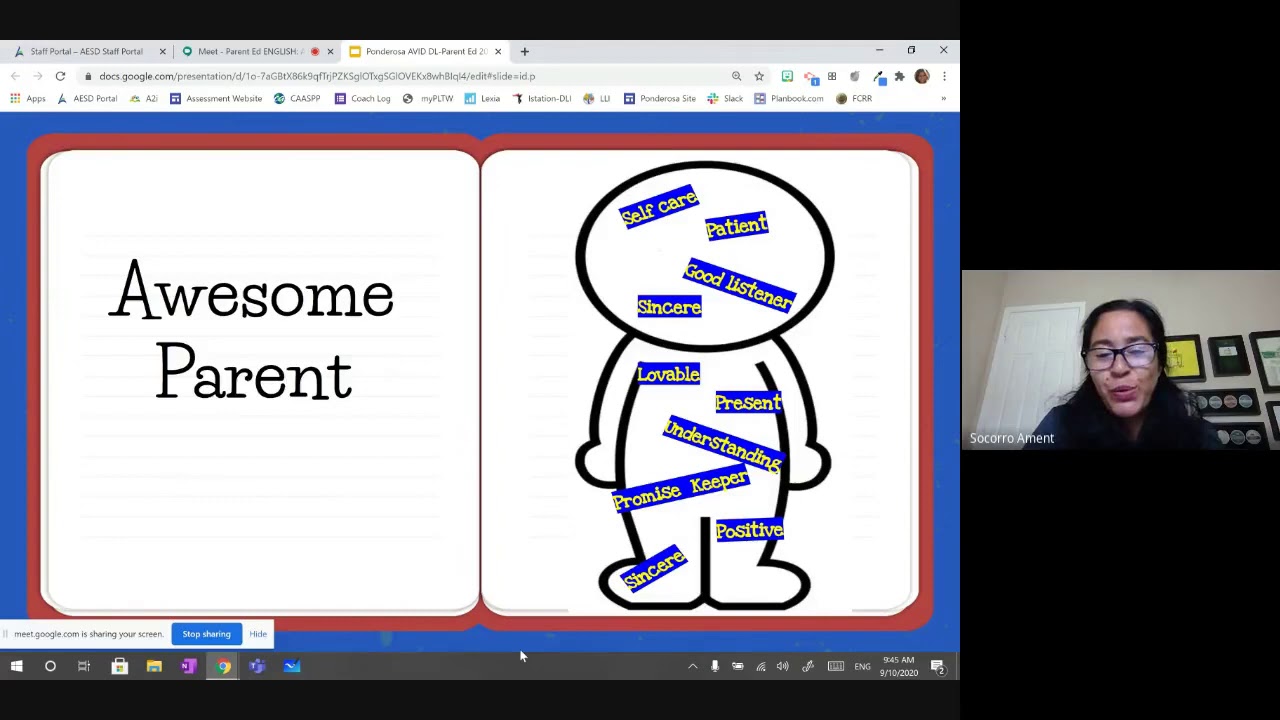Go forward to the next page
Viewport: 1280px width, 720px height.
pos(37,76)
